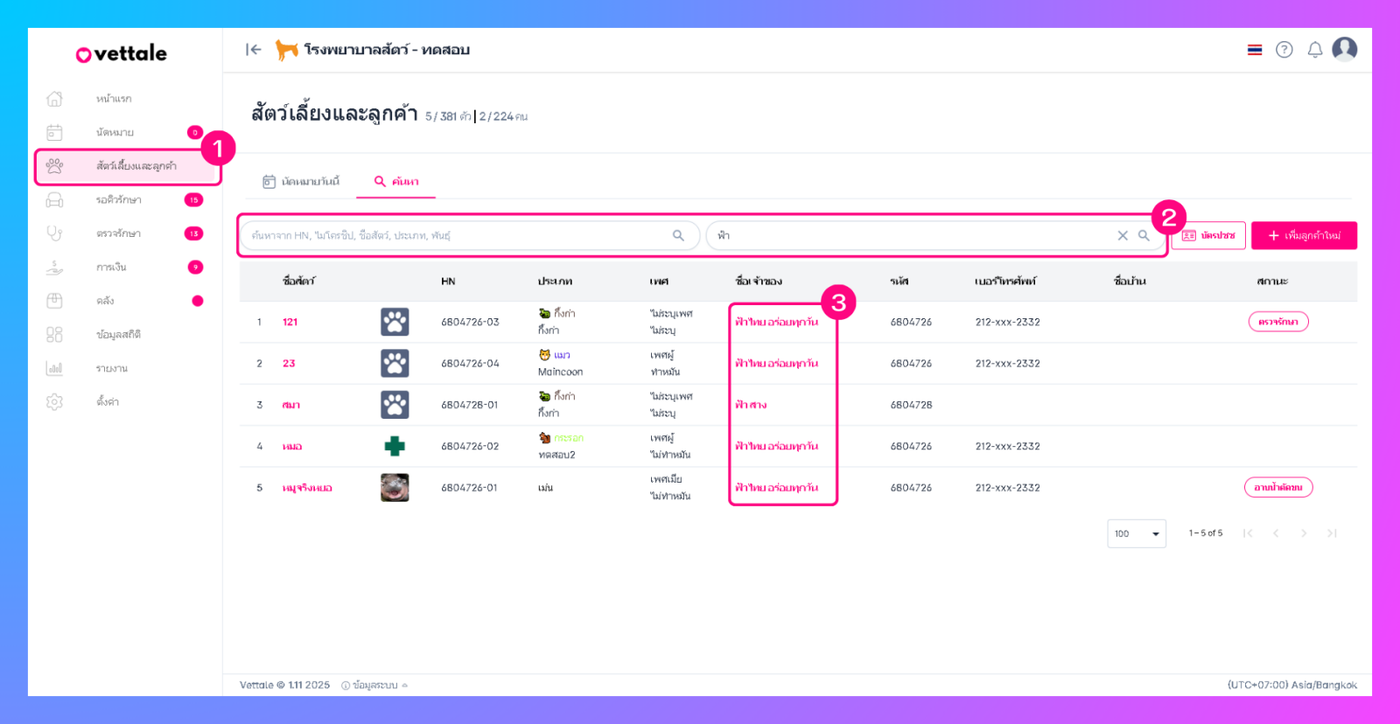1400x724 pixels.
Task: Open the notifications bell icon
Action: click(x=1315, y=50)
